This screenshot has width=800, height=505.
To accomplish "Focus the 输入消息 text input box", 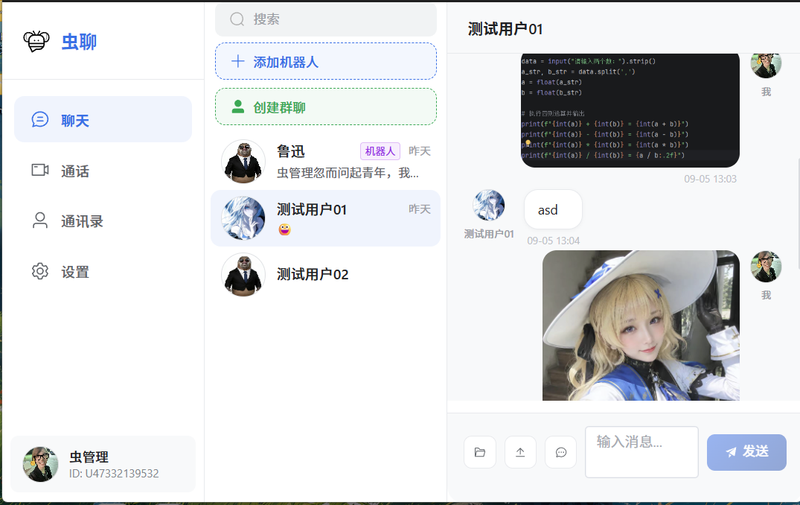I will click(641, 452).
